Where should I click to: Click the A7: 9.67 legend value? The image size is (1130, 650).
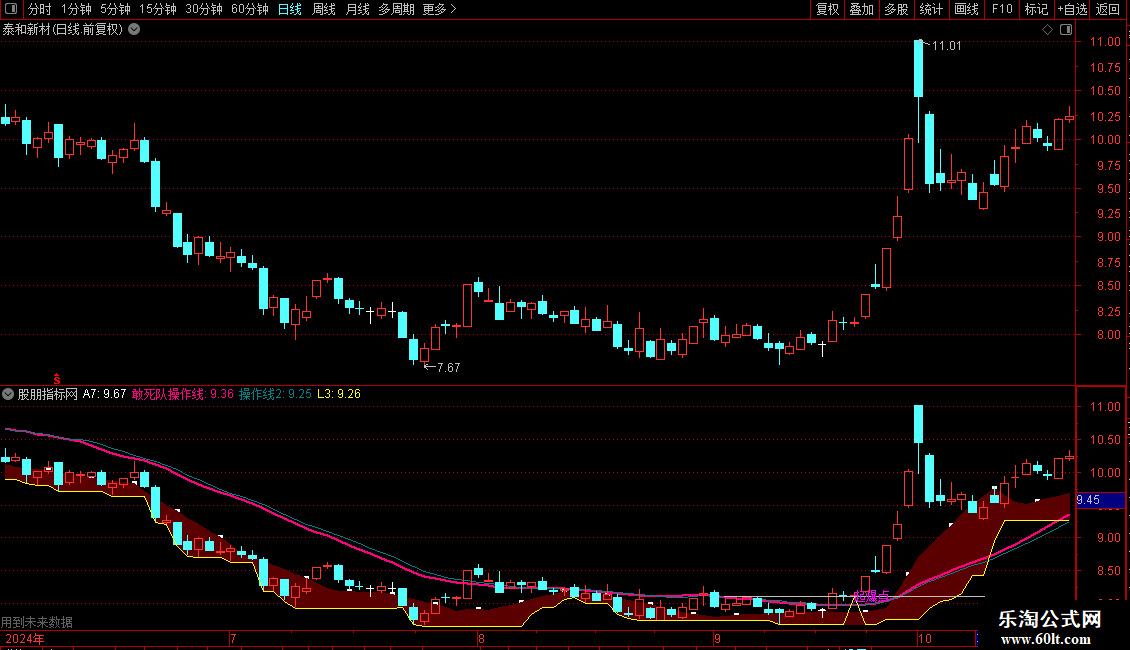point(104,394)
